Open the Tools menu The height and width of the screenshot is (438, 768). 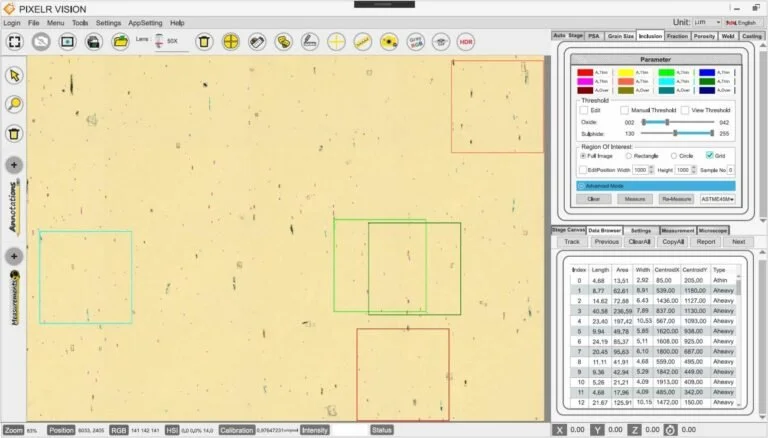(x=80, y=23)
